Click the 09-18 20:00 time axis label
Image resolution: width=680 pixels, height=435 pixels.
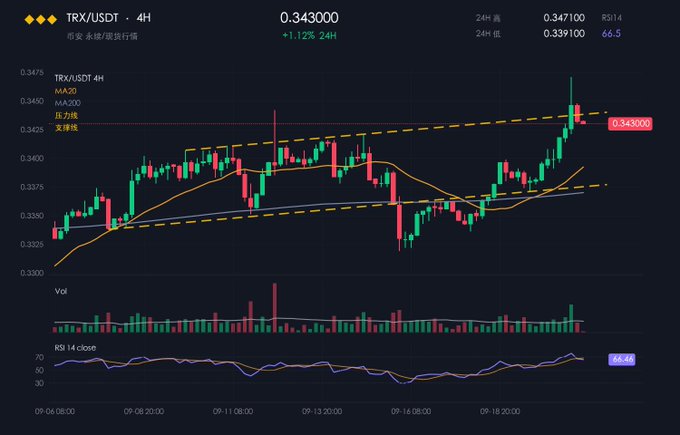[x=500, y=411]
